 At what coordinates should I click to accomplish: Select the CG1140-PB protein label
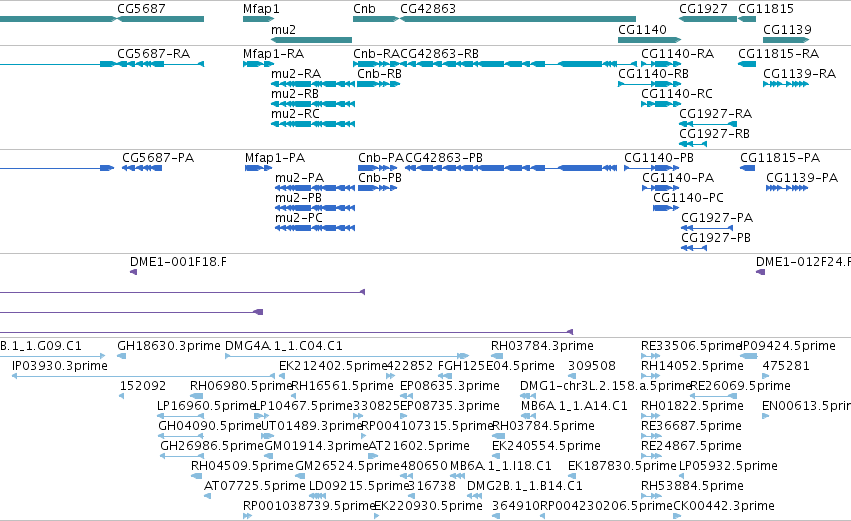659,158
